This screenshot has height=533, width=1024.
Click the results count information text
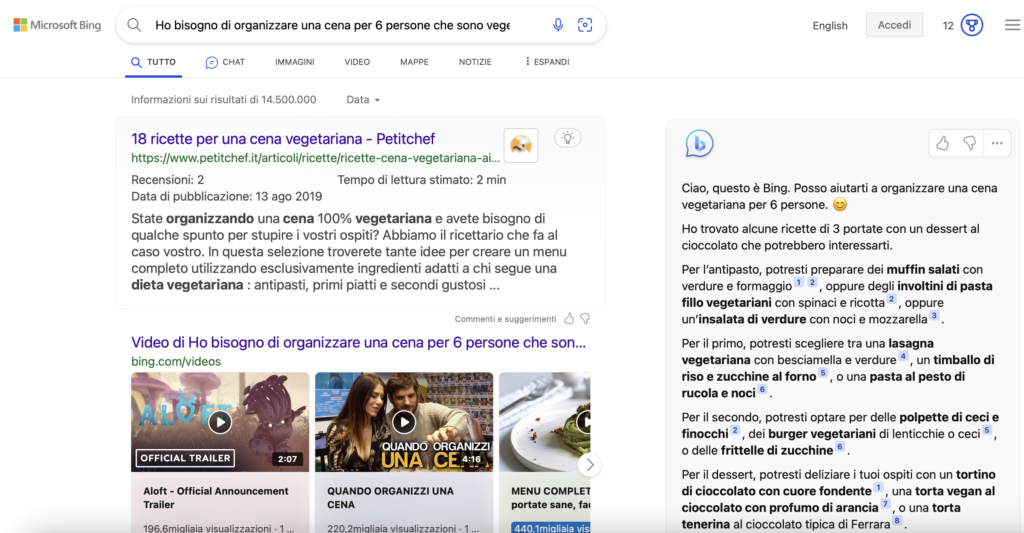click(x=223, y=99)
